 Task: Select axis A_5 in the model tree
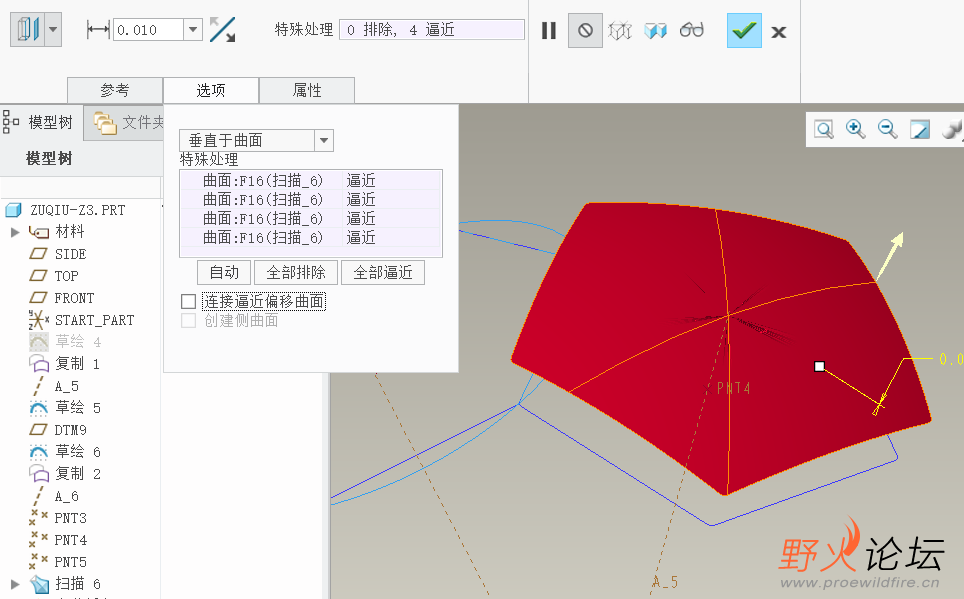(x=66, y=386)
